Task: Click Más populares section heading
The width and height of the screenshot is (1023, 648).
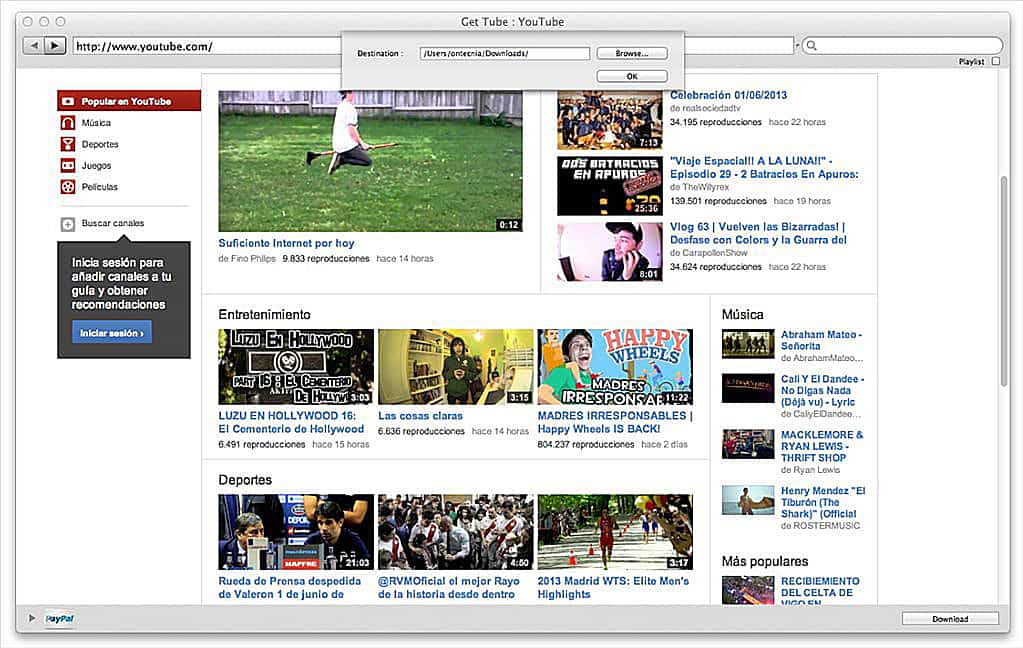Action: (765, 561)
